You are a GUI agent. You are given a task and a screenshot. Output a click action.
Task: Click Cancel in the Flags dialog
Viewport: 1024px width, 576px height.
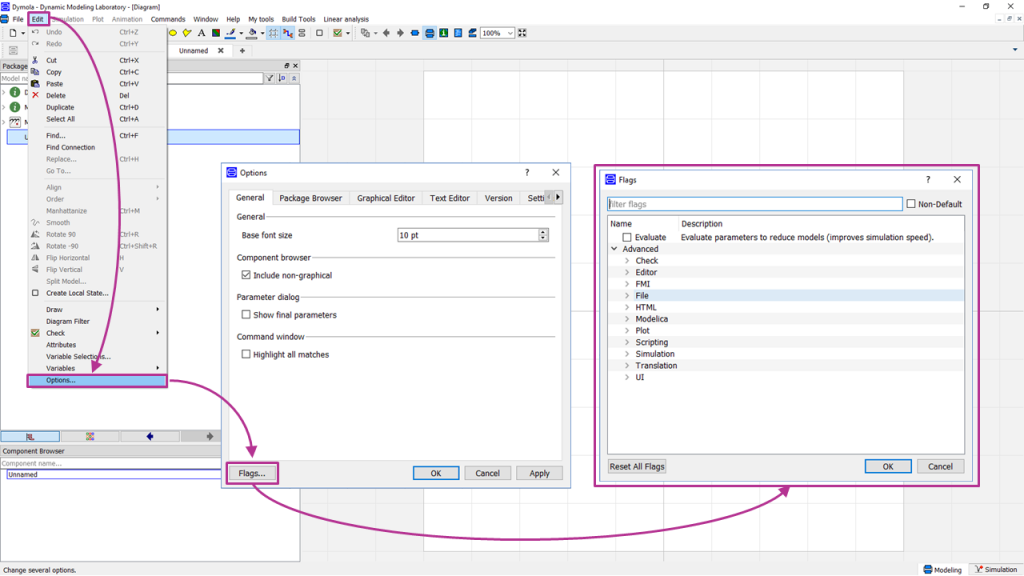(x=940, y=466)
